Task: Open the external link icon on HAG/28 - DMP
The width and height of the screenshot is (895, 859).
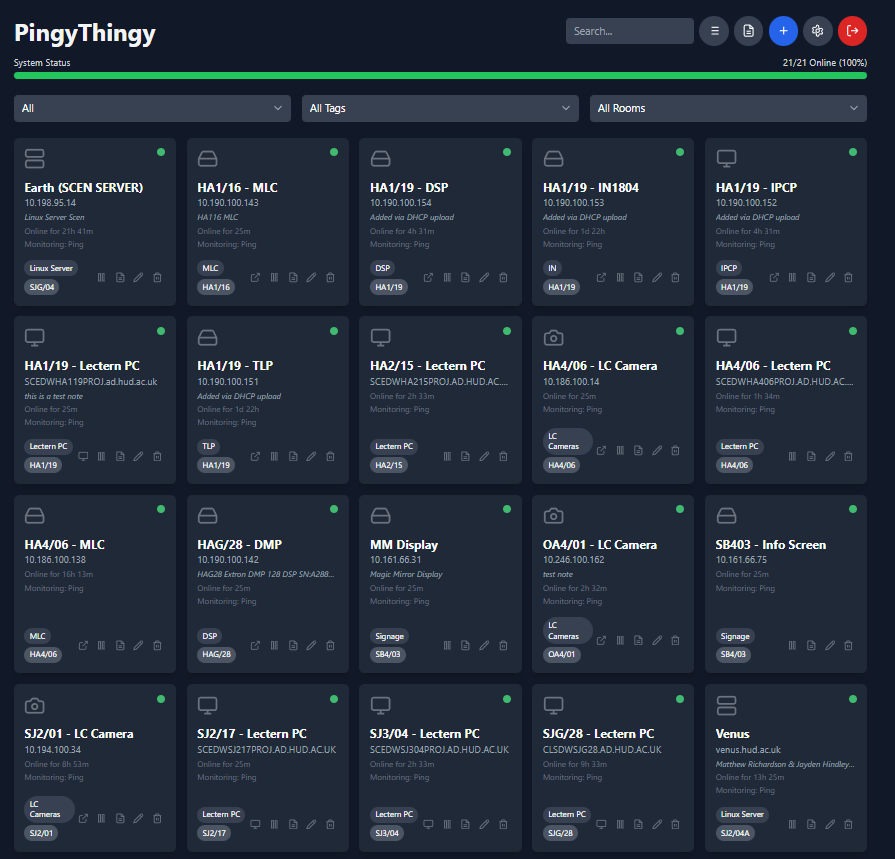Action: tap(254, 645)
